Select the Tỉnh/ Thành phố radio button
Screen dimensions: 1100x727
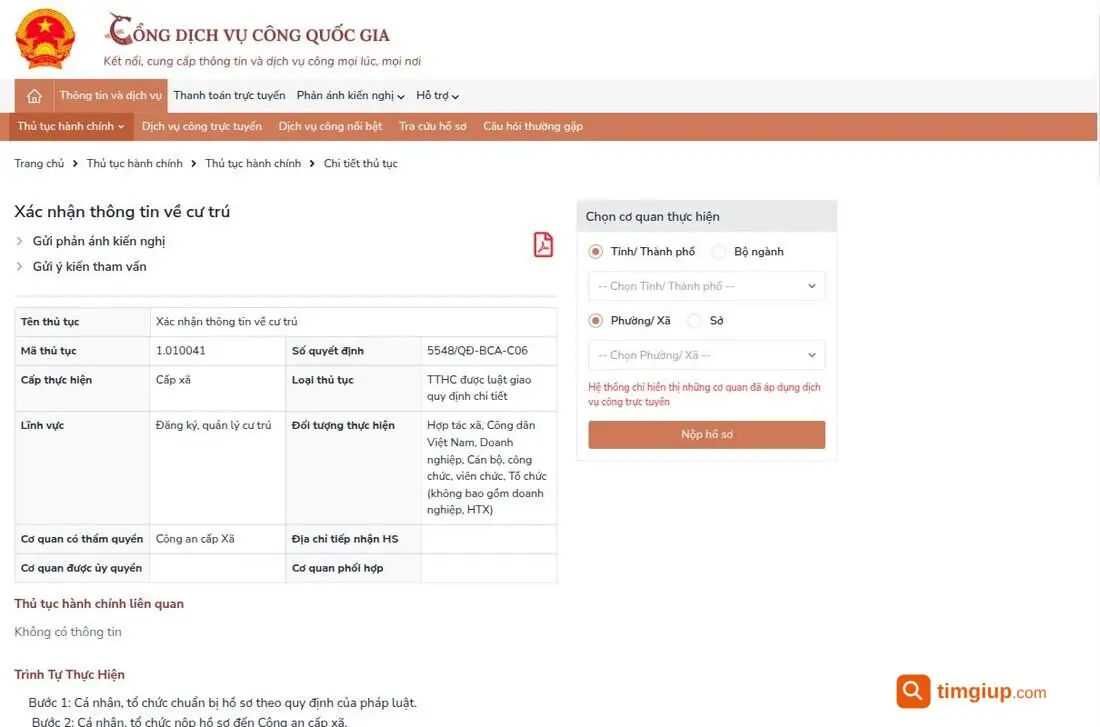[596, 251]
